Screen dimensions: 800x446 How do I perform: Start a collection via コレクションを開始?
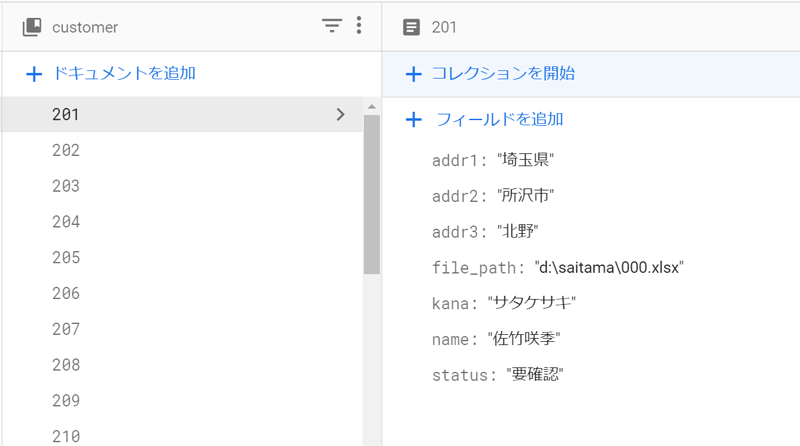click(503, 73)
